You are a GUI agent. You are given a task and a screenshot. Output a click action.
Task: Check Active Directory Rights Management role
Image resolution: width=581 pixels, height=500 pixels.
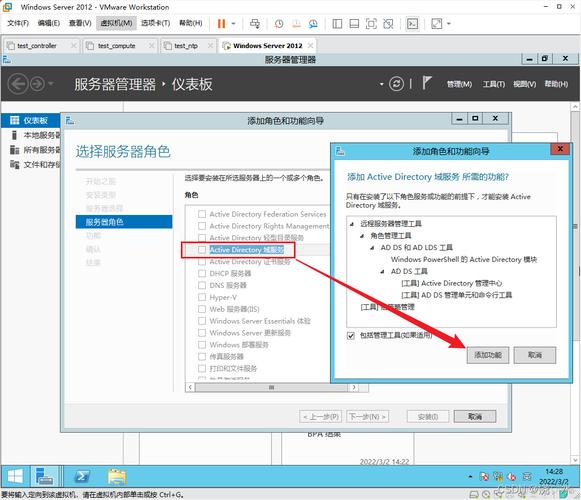pyautogui.click(x=202, y=226)
